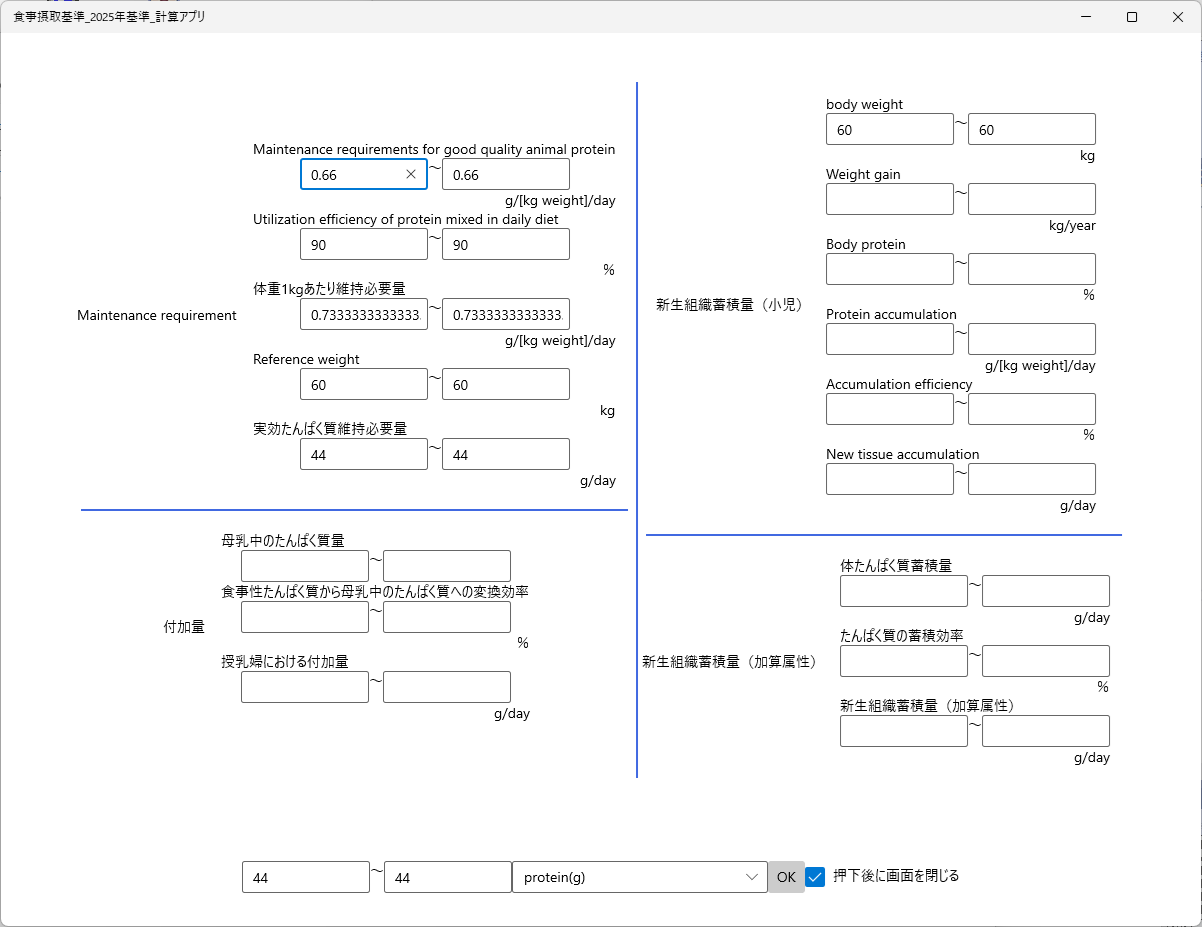Click upper-bound Protein accumulation field
The width and height of the screenshot is (1202, 927).
[x=1032, y=339]
